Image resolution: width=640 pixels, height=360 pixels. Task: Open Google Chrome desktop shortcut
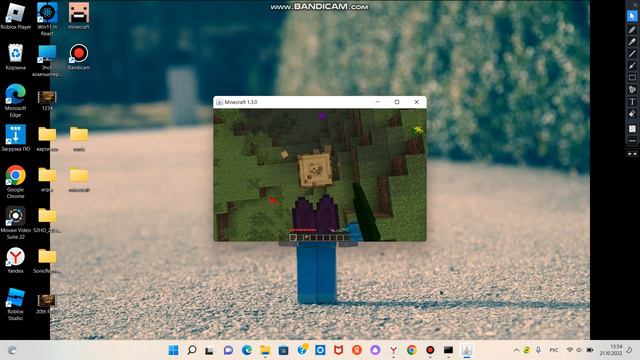pos(16,182)
